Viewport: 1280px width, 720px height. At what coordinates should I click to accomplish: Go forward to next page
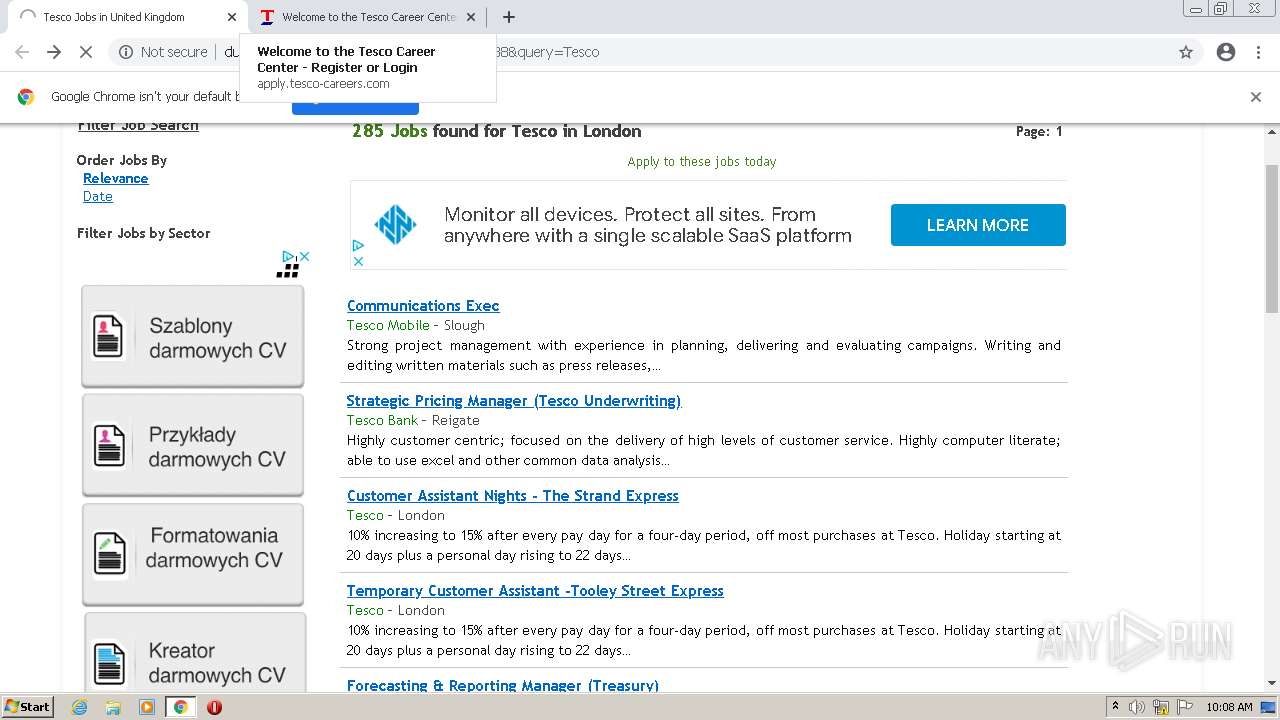(54, 52)
